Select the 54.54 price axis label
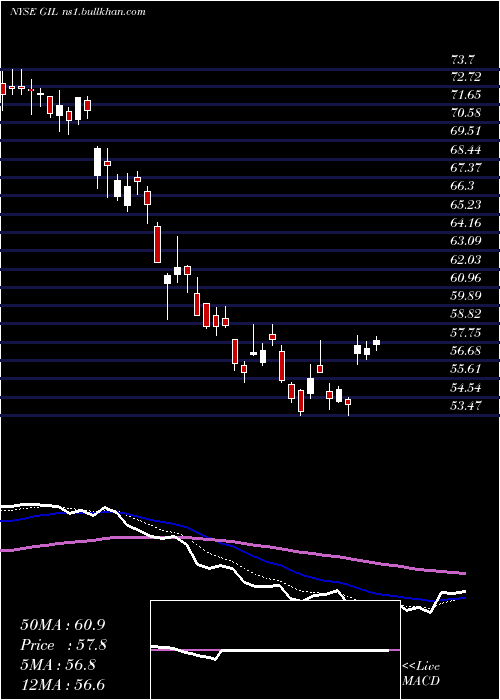Screen dimensions: 500x700 point(467,388)
